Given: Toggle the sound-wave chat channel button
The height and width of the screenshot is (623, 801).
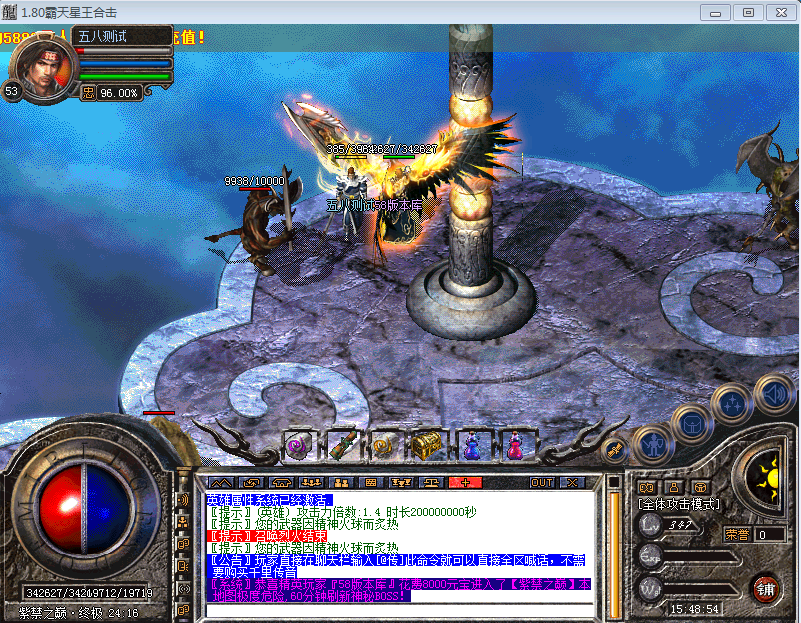Looking at the screenshot, I should point(183,499).
